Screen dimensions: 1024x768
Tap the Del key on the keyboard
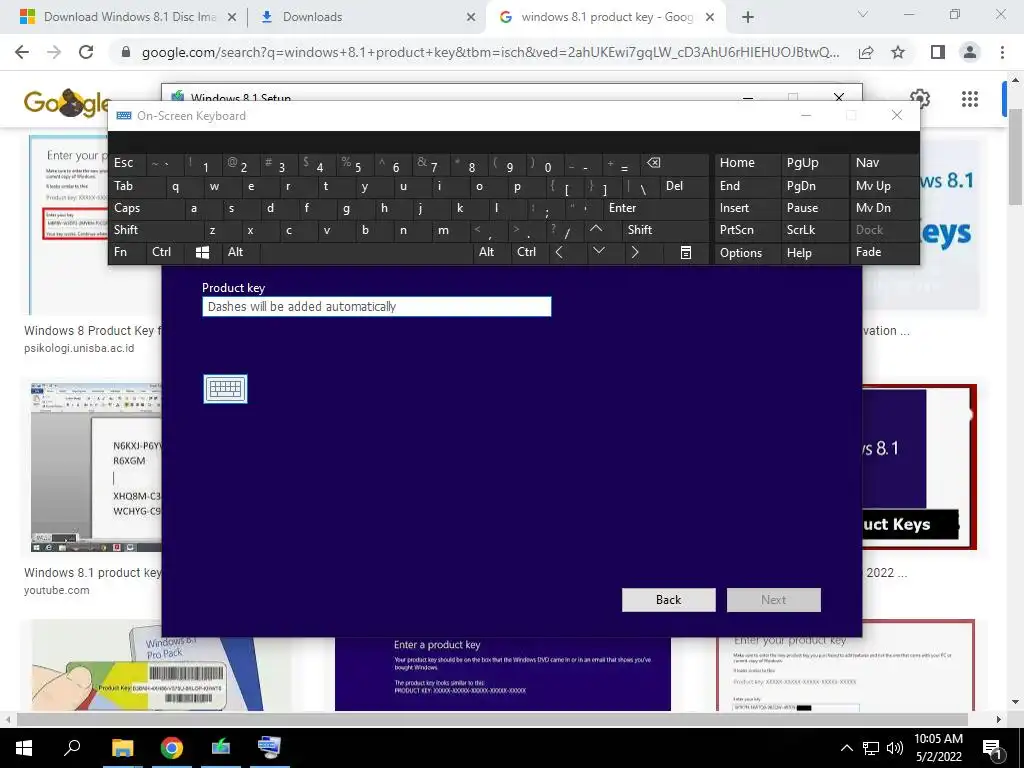tap(684, 186)
